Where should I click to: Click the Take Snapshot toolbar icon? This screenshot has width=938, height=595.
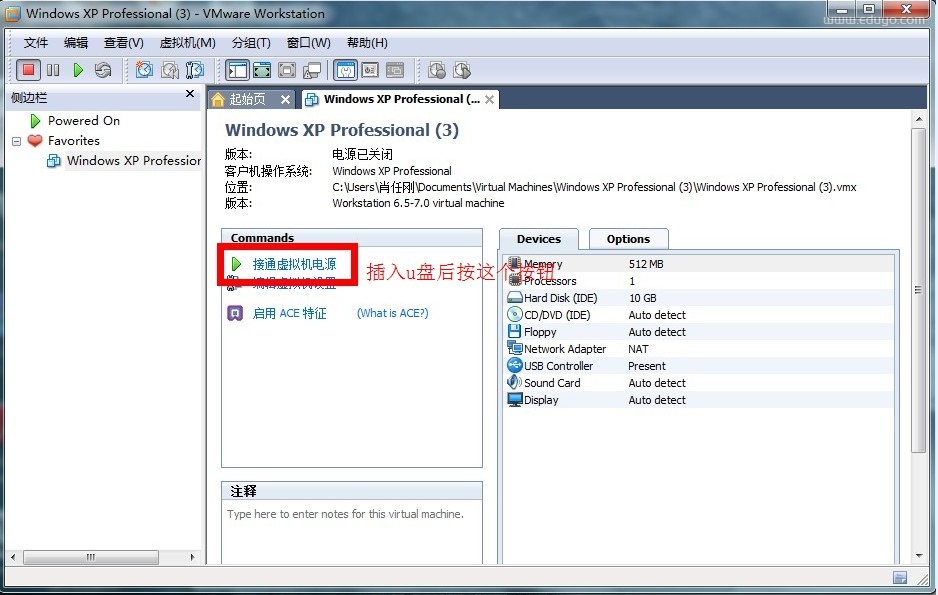pyautogui.click(x=145, y=70)
